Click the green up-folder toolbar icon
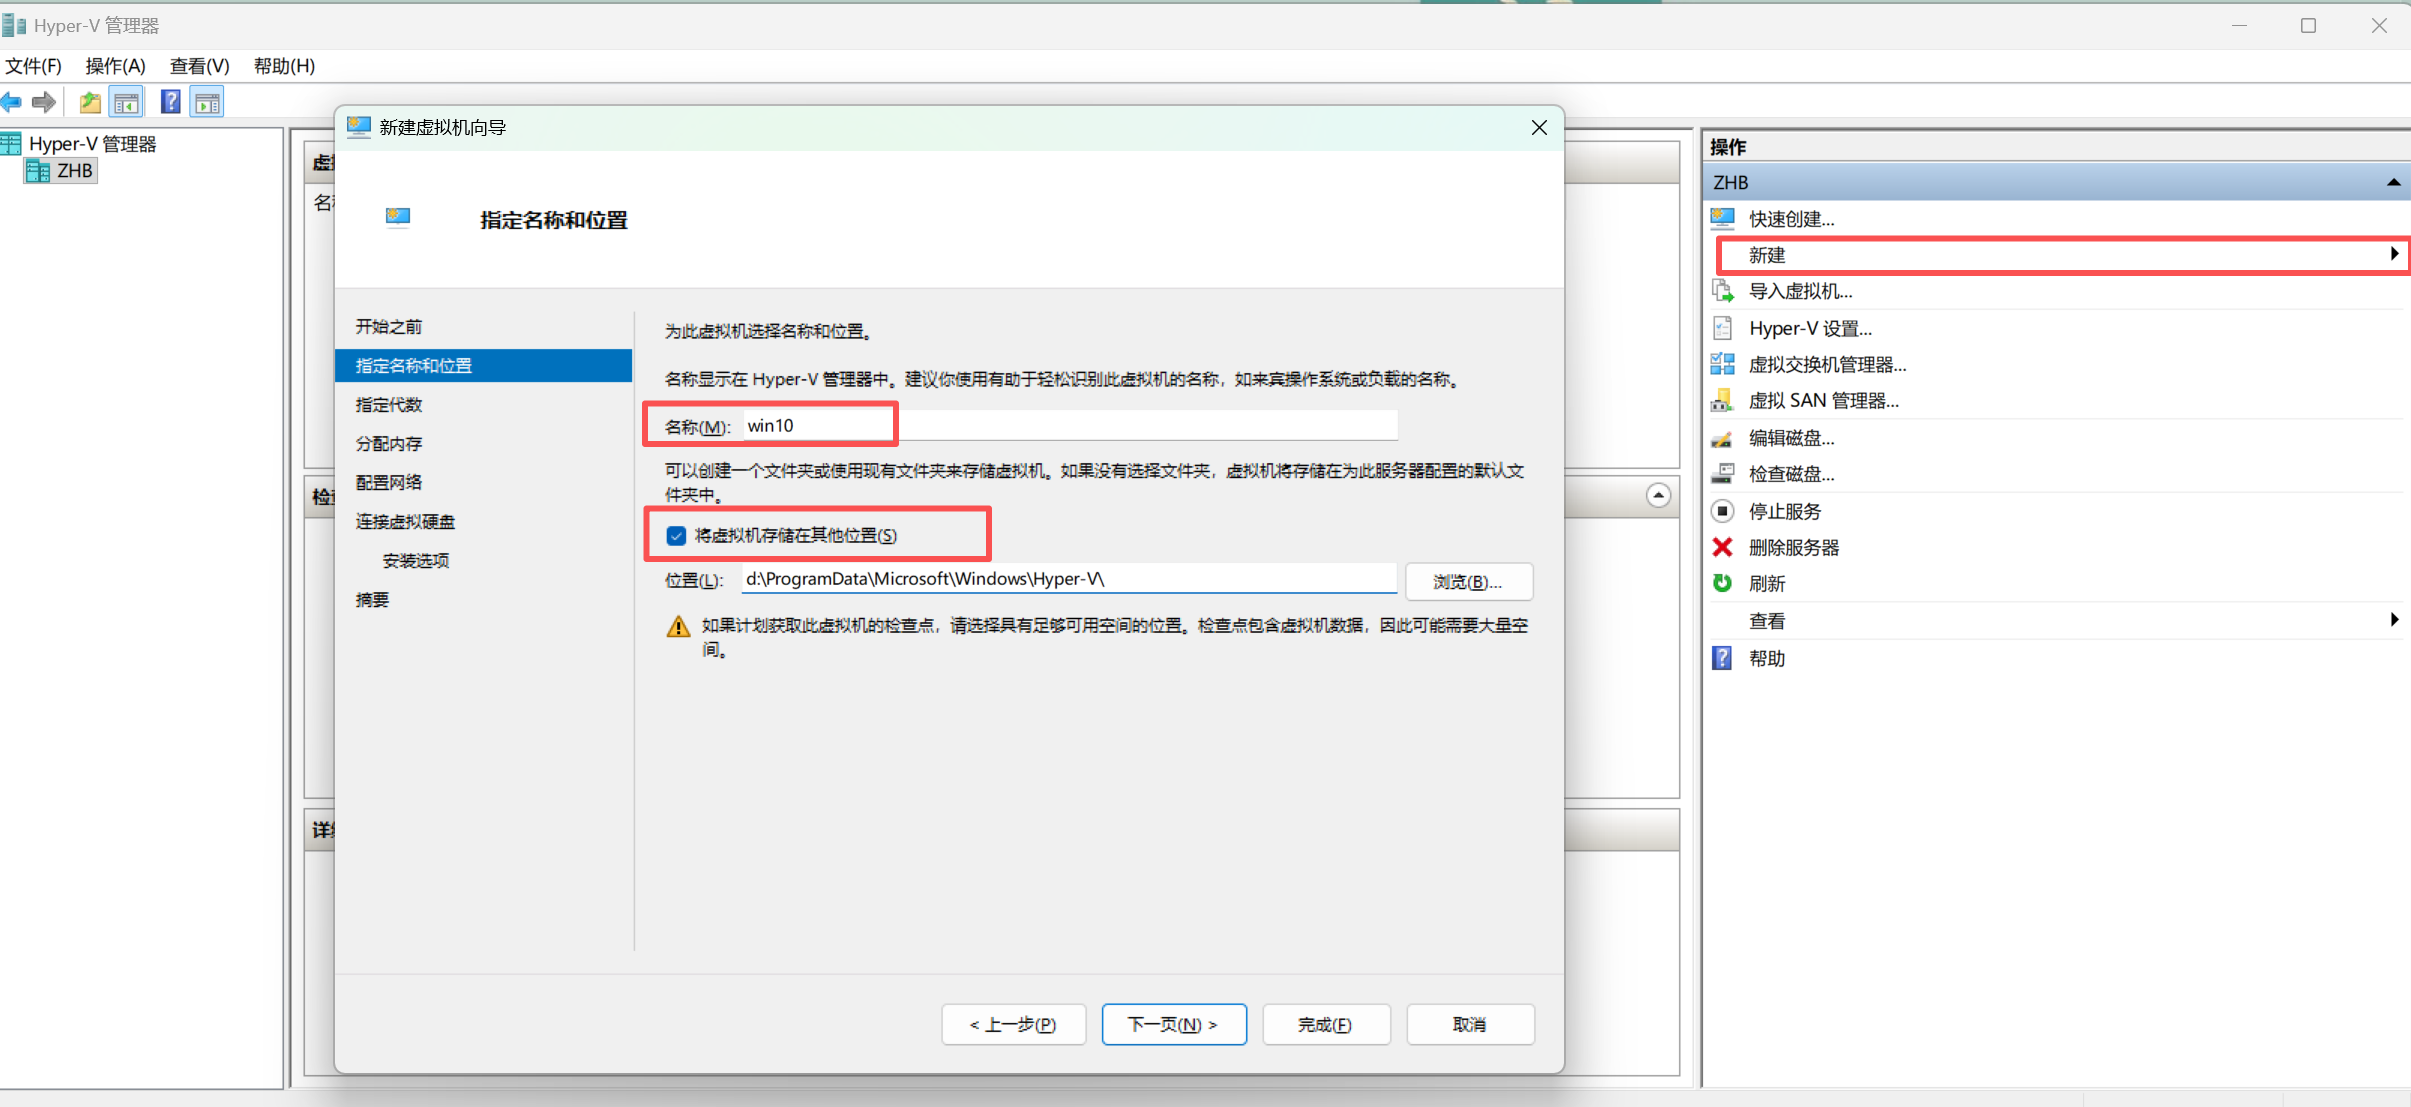This screenshot has width=2411, height=1107. pyautogui.click(x=90, y=102)
